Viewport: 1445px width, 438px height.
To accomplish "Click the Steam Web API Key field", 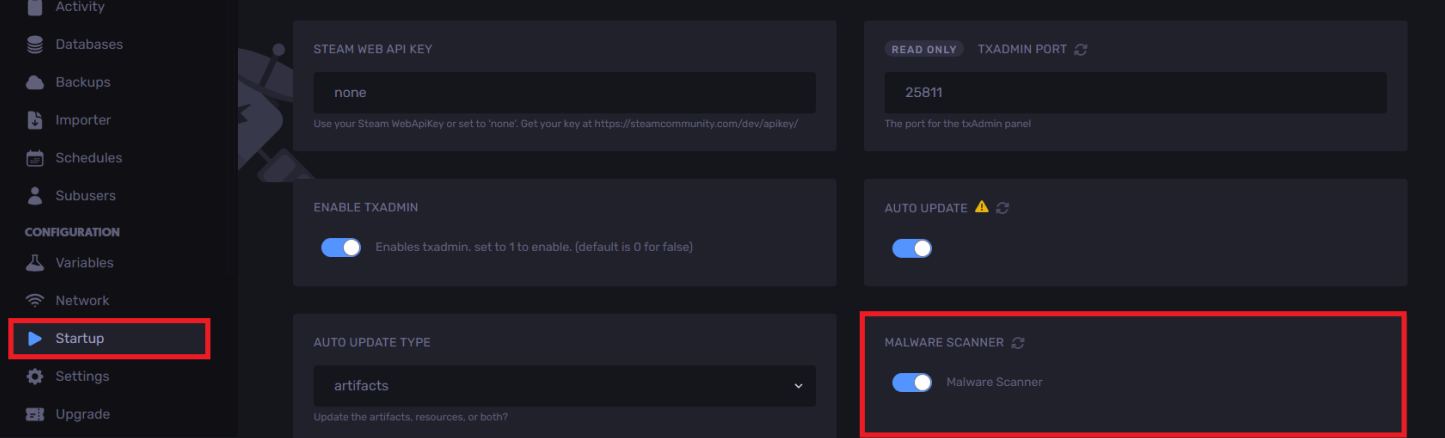I will [564, 93].
